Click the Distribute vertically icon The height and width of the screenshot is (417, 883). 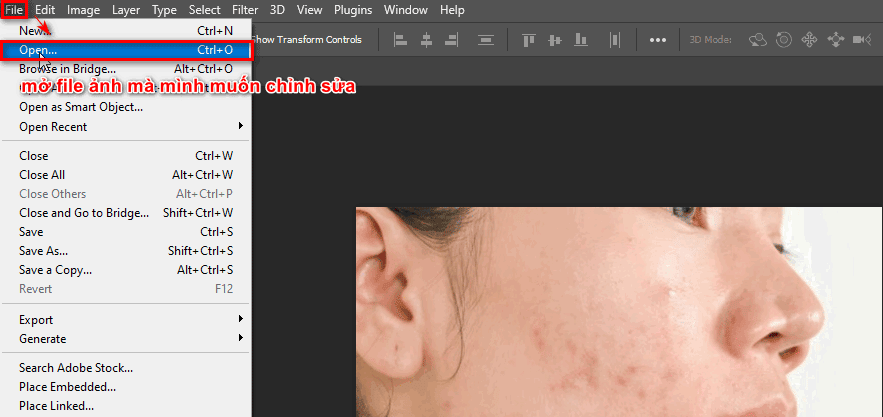485,40
